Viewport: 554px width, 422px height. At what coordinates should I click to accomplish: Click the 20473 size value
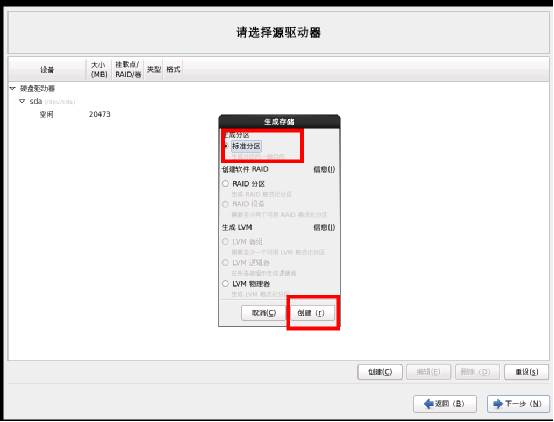click(100, 115)
